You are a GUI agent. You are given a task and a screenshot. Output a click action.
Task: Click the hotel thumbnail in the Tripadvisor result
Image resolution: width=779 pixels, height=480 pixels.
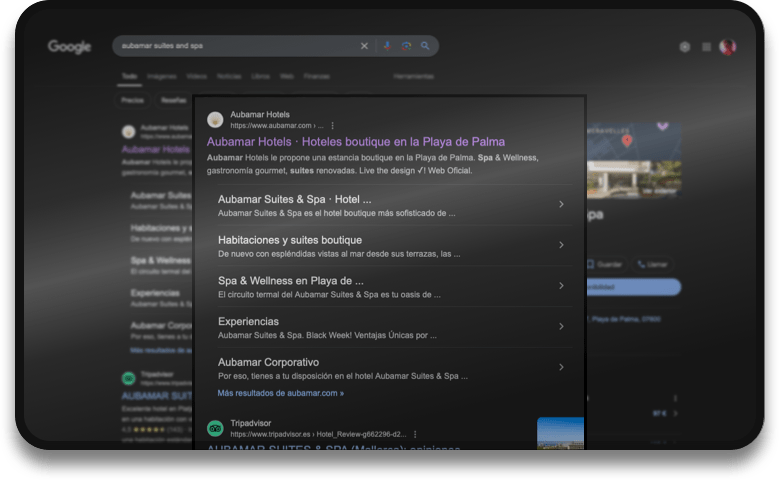click(560, 434)
